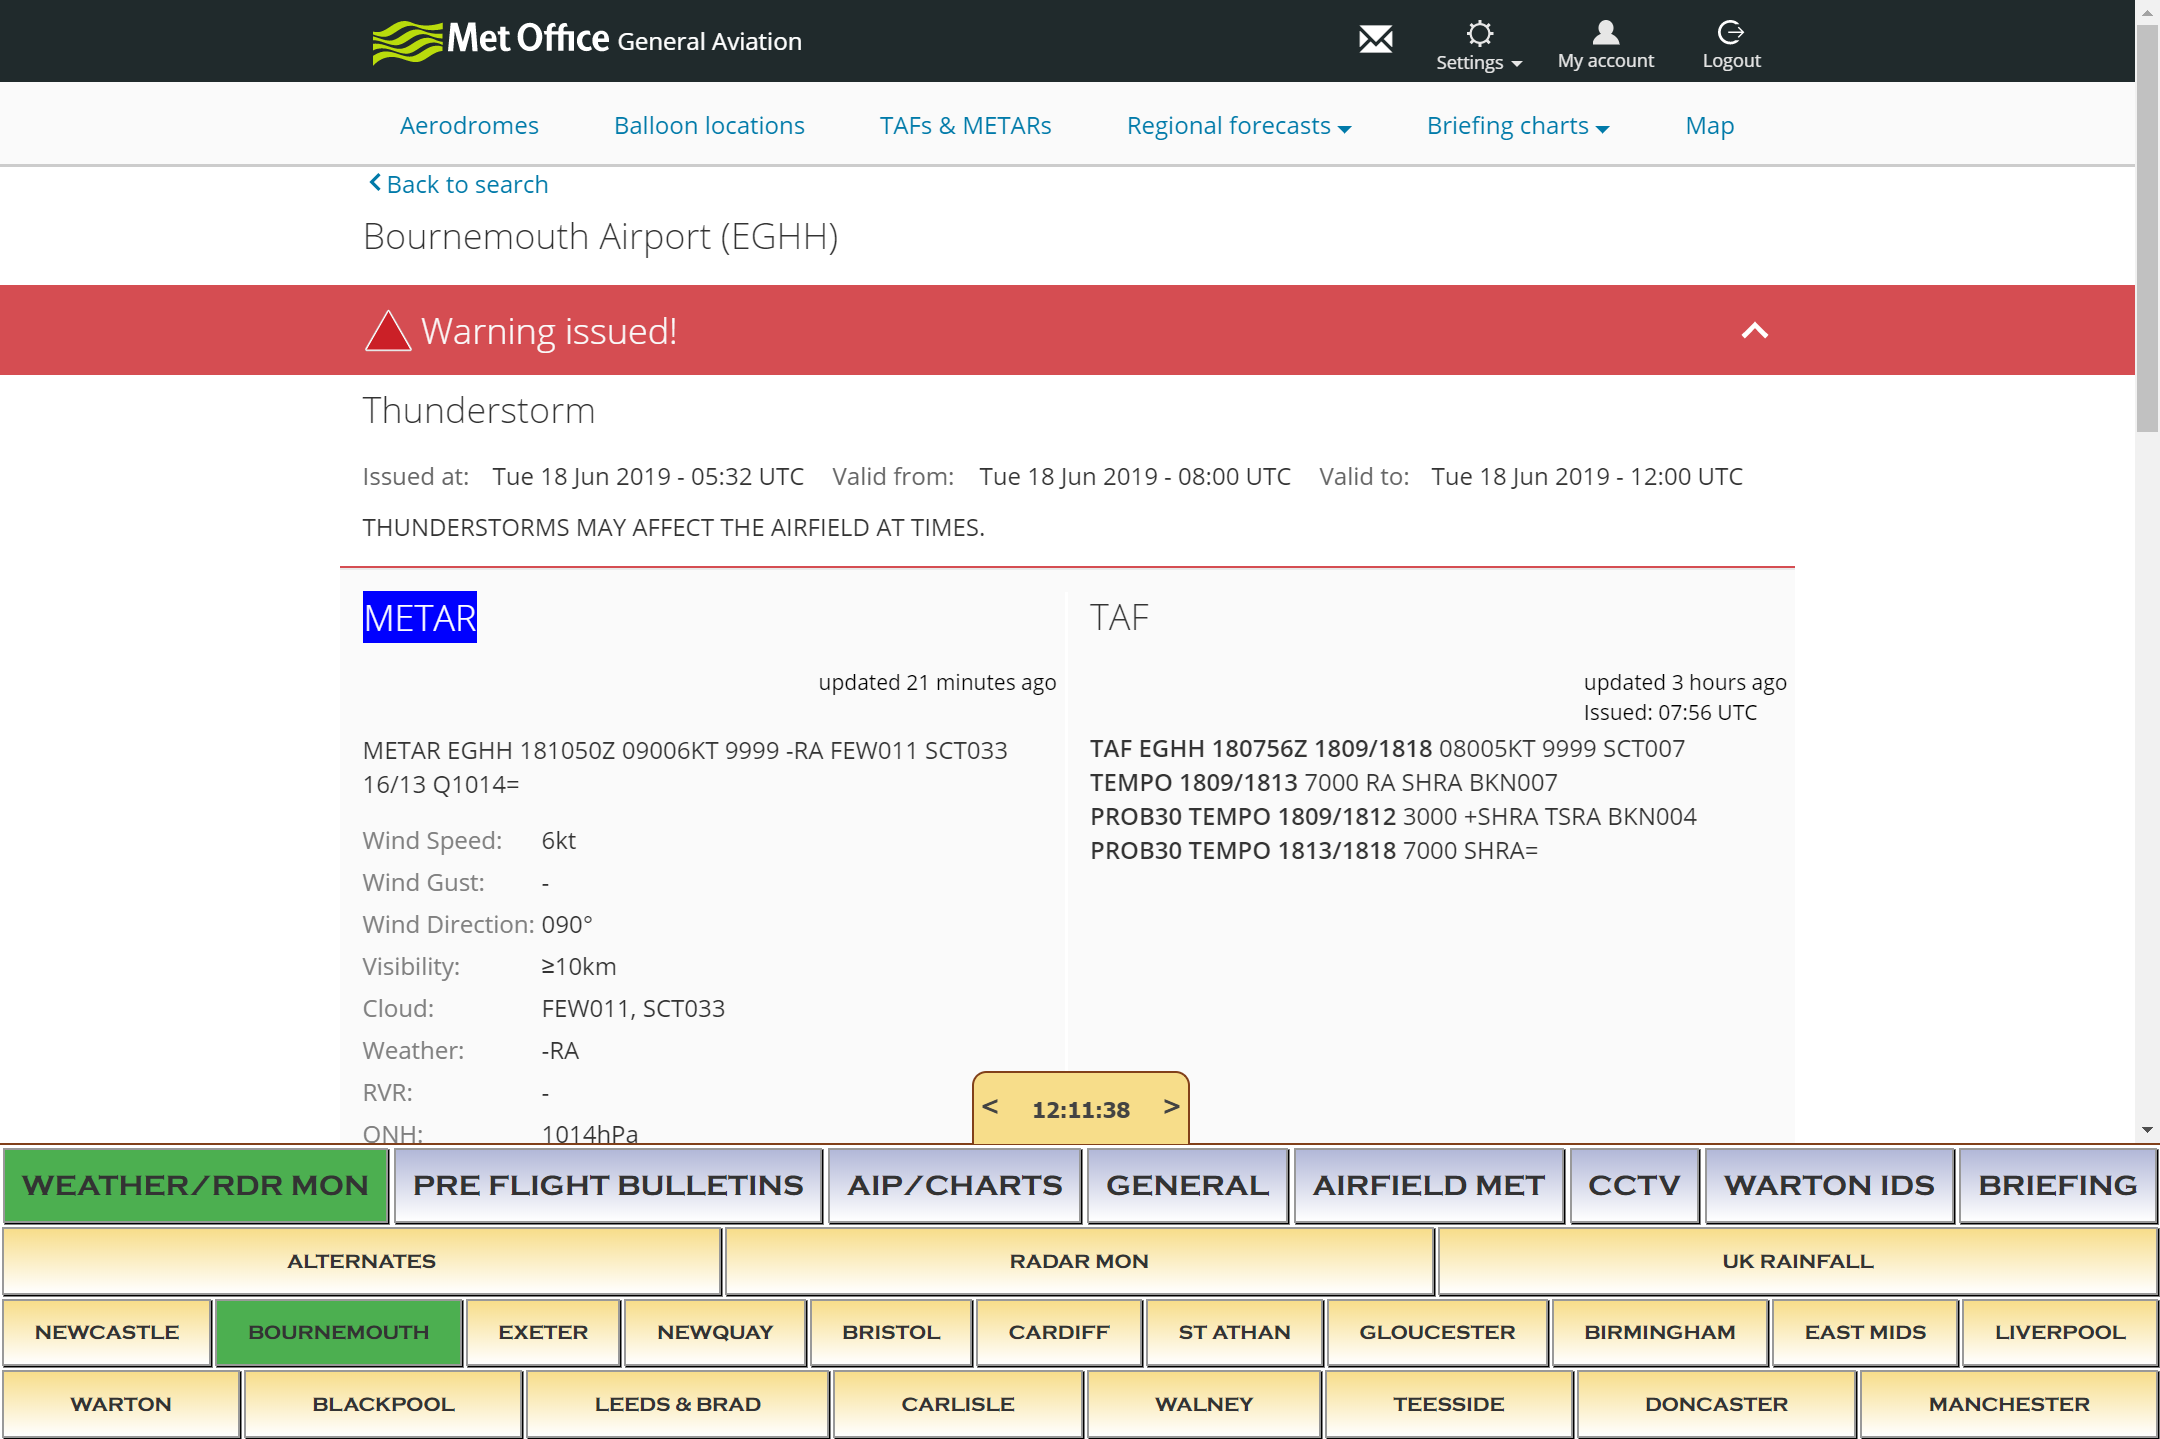Select WALNEY airfield button
The image size is (2160, 1439).
(x=1204, y=1405)
